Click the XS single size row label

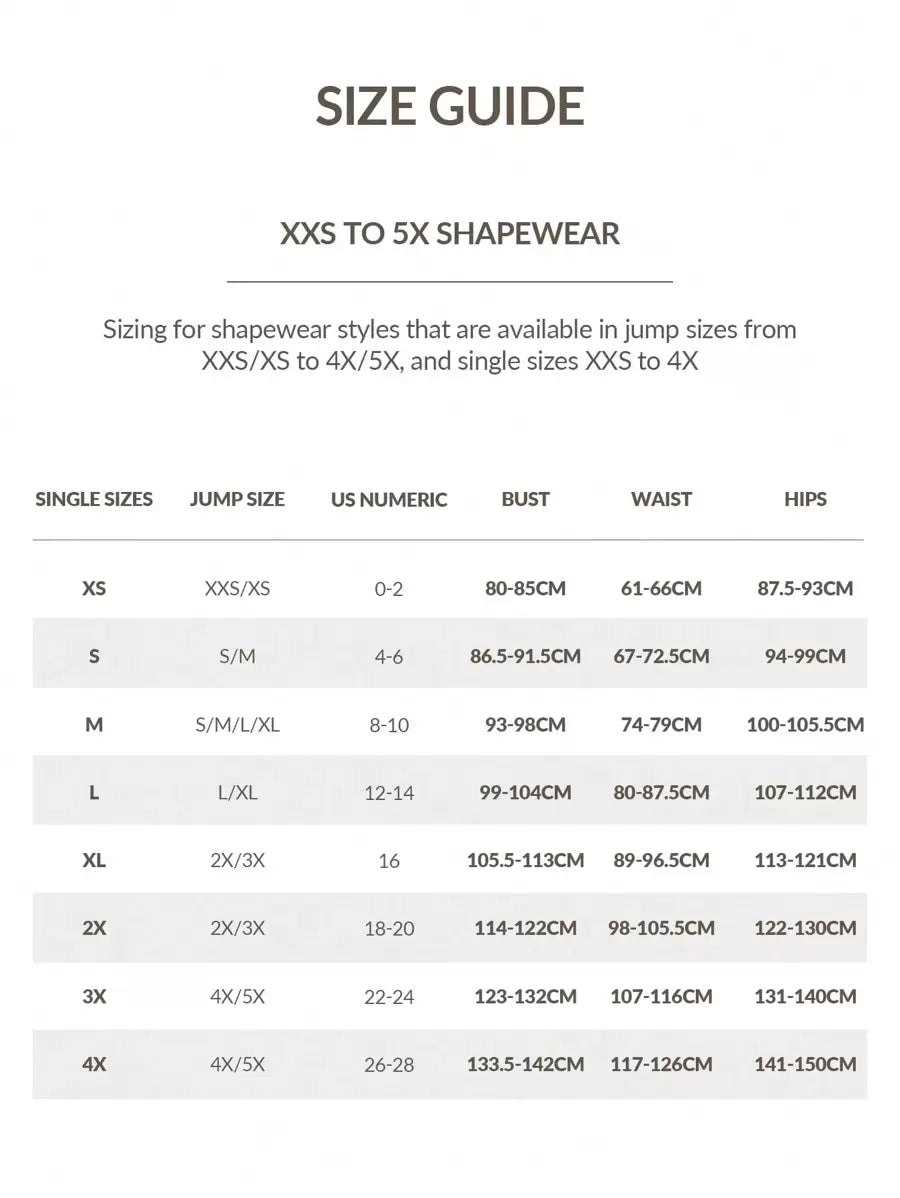coord(94,588)
